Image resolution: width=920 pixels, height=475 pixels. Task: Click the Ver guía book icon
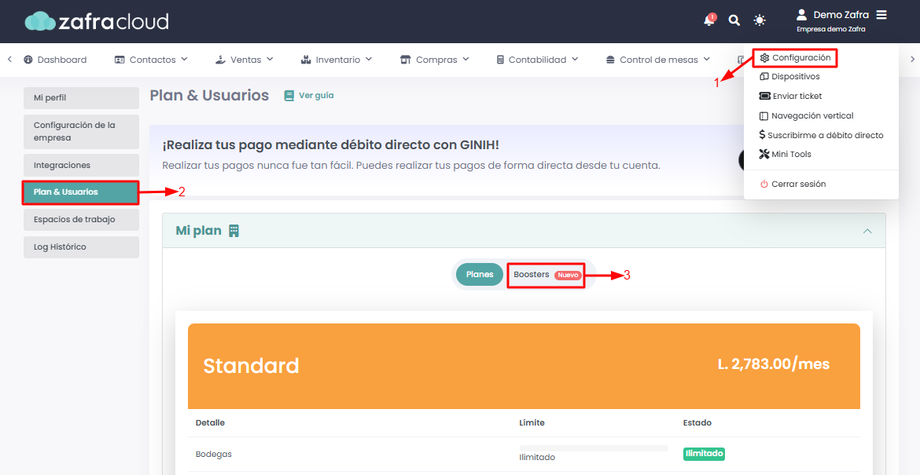pos(289,96)
